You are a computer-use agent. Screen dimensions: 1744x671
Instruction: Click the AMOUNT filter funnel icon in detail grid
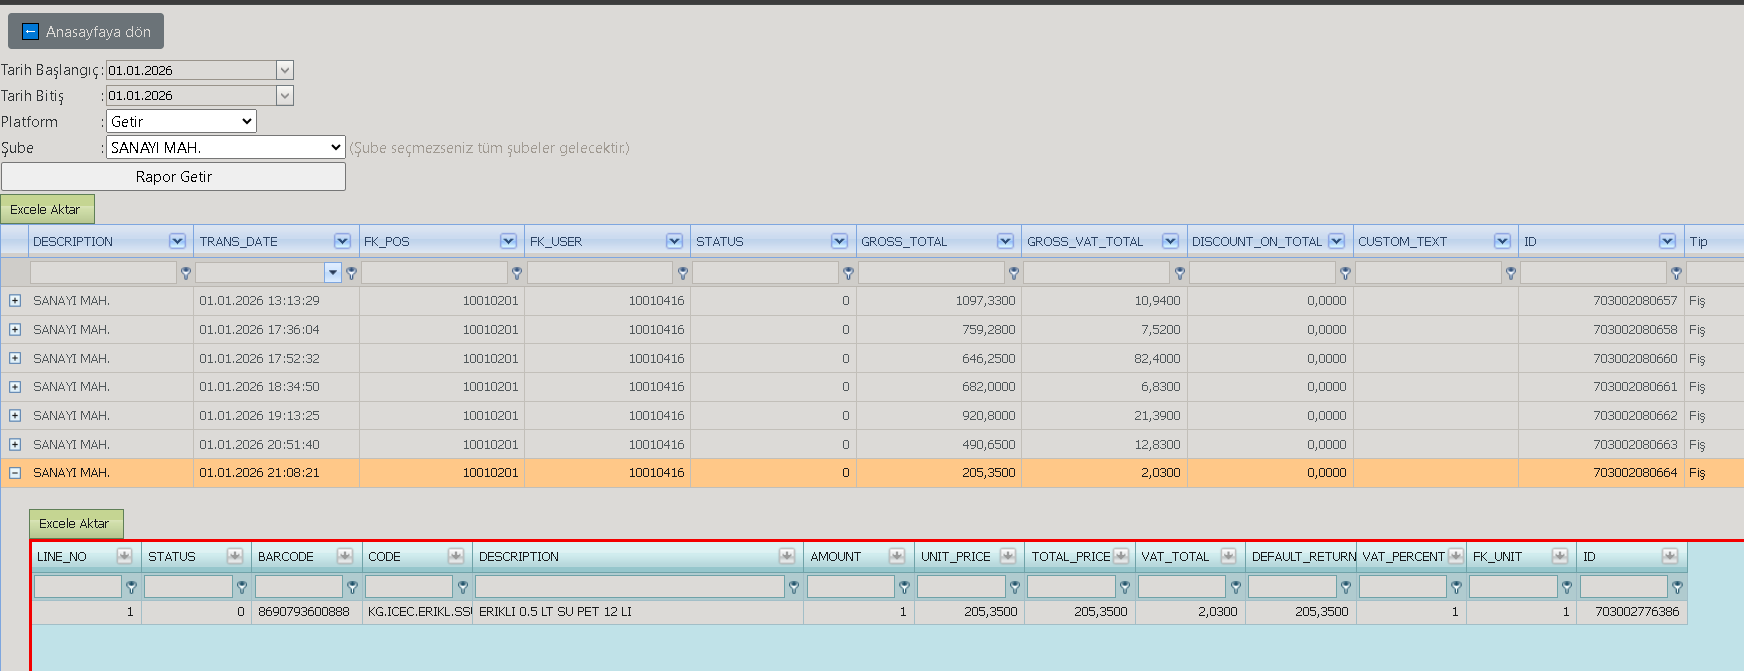(904, 587)
